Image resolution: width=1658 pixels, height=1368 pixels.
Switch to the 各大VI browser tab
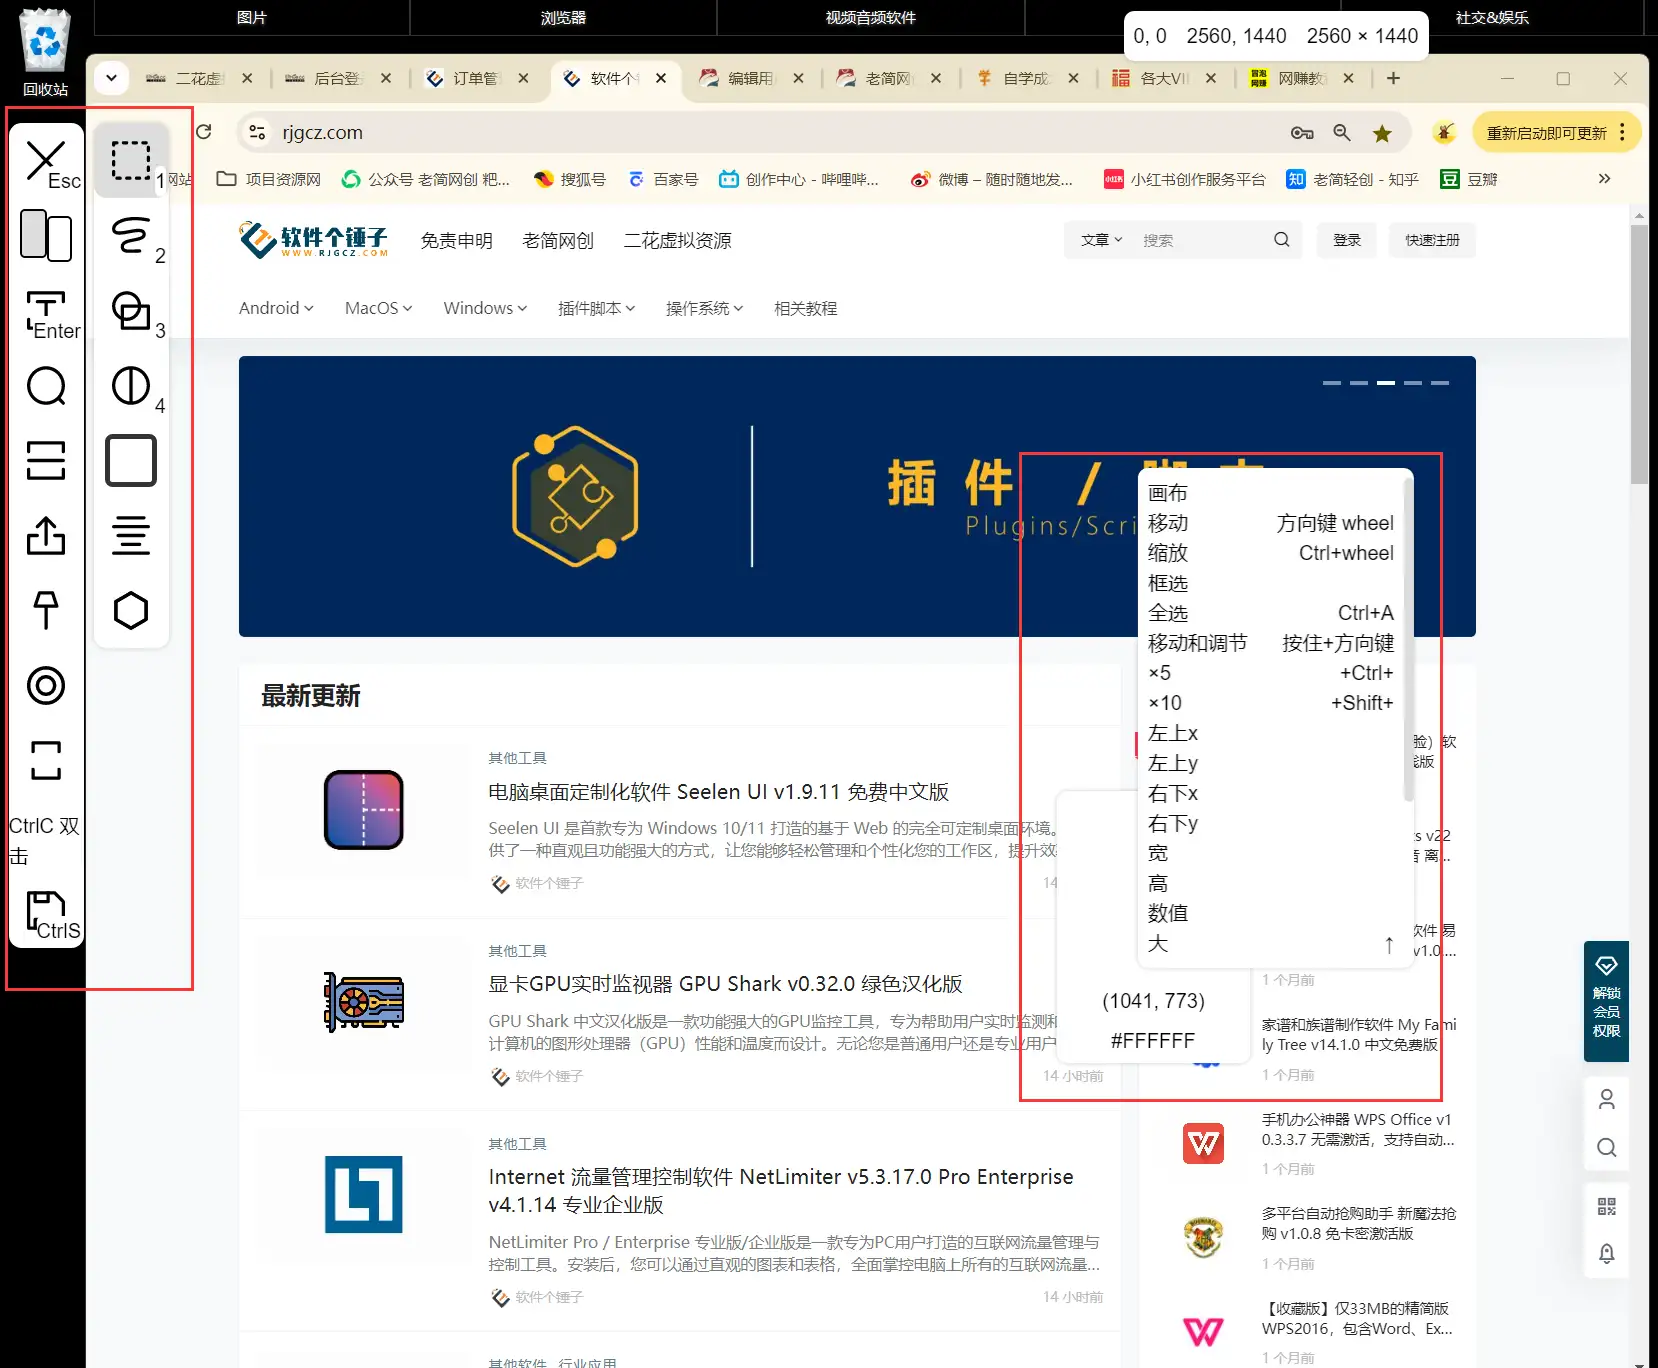coord(1164,78)
